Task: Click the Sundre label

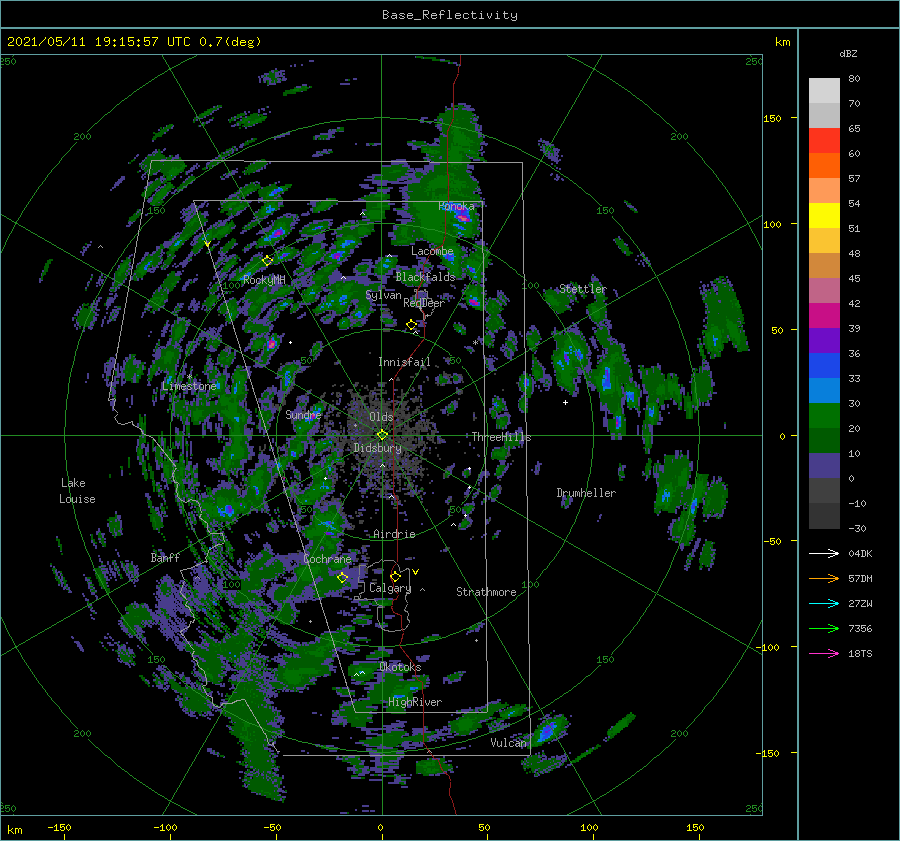Action: 303,414
